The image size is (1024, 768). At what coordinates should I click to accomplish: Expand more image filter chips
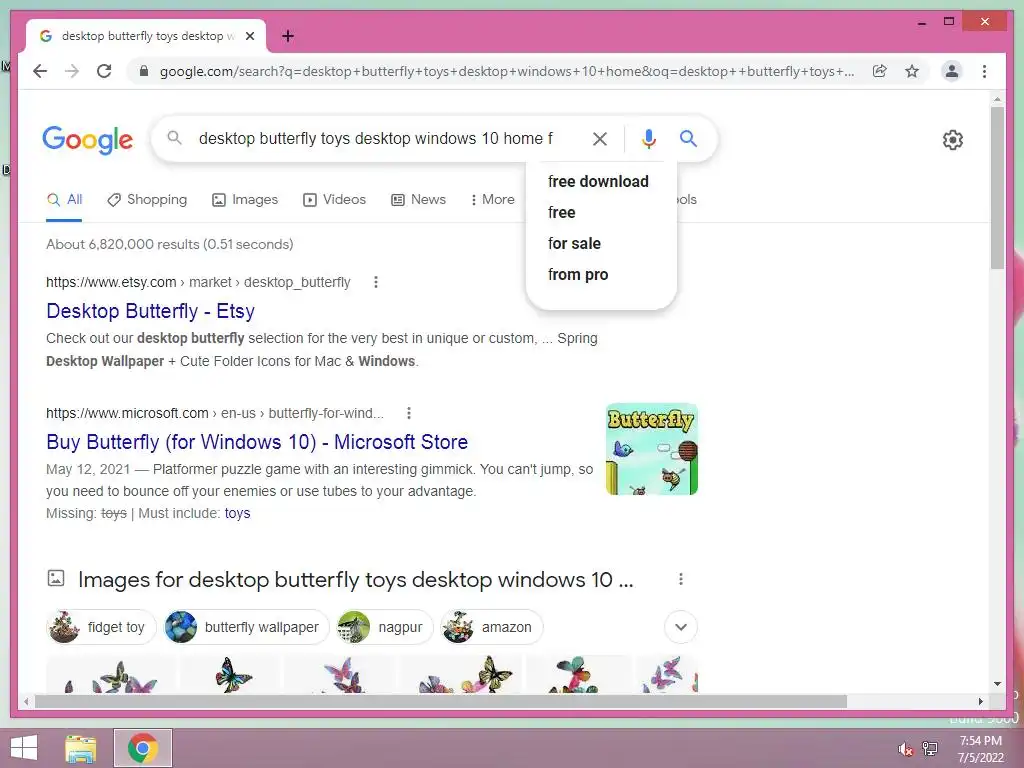(x=680, y=627)
